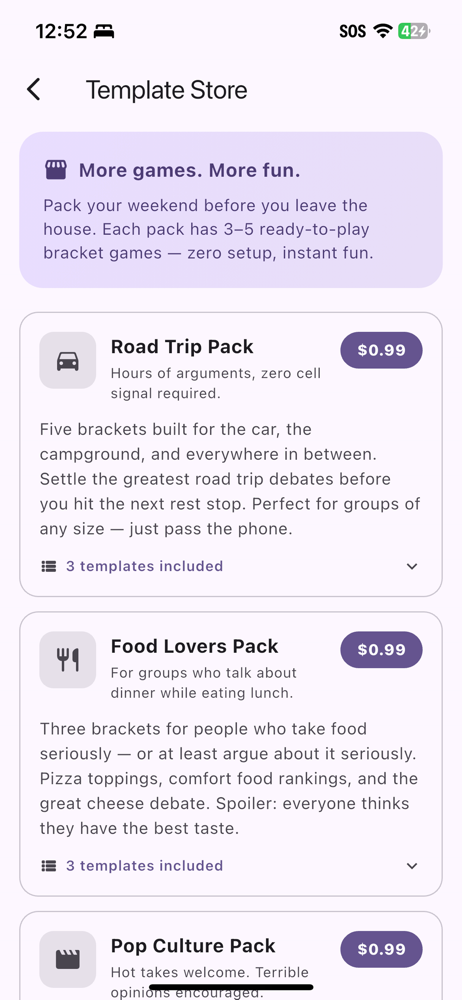Tap the Template Store header title
Screen dimensions: 462x1000
[x=167, y=90]
